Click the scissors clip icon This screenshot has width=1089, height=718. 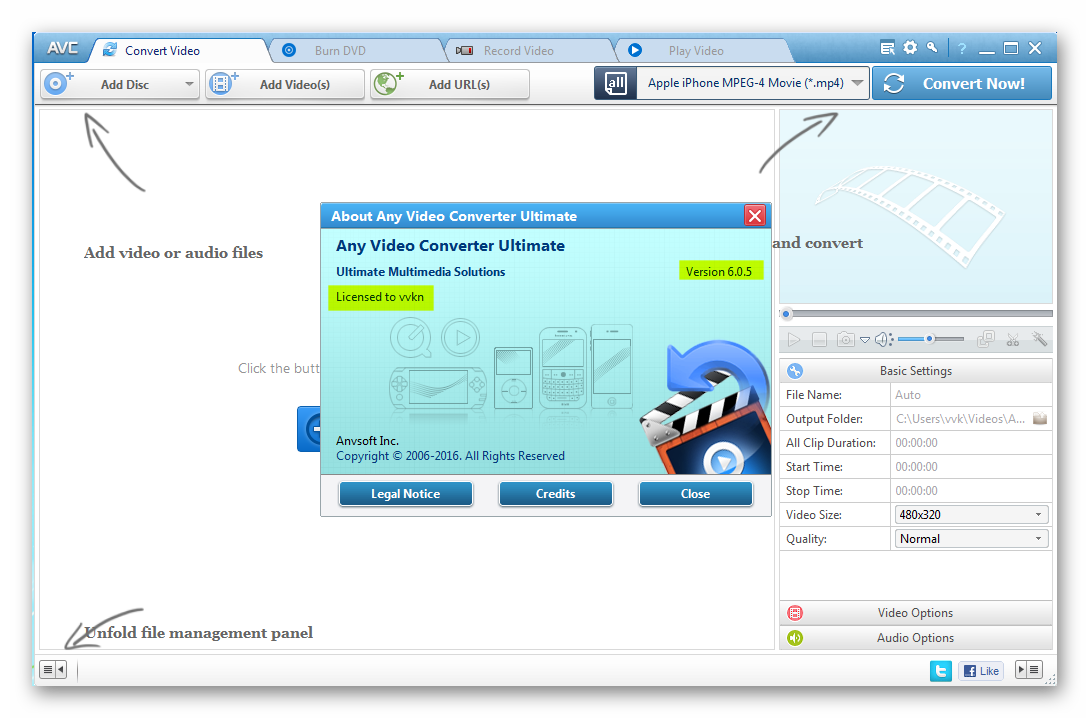click(x=1013, y=340)
